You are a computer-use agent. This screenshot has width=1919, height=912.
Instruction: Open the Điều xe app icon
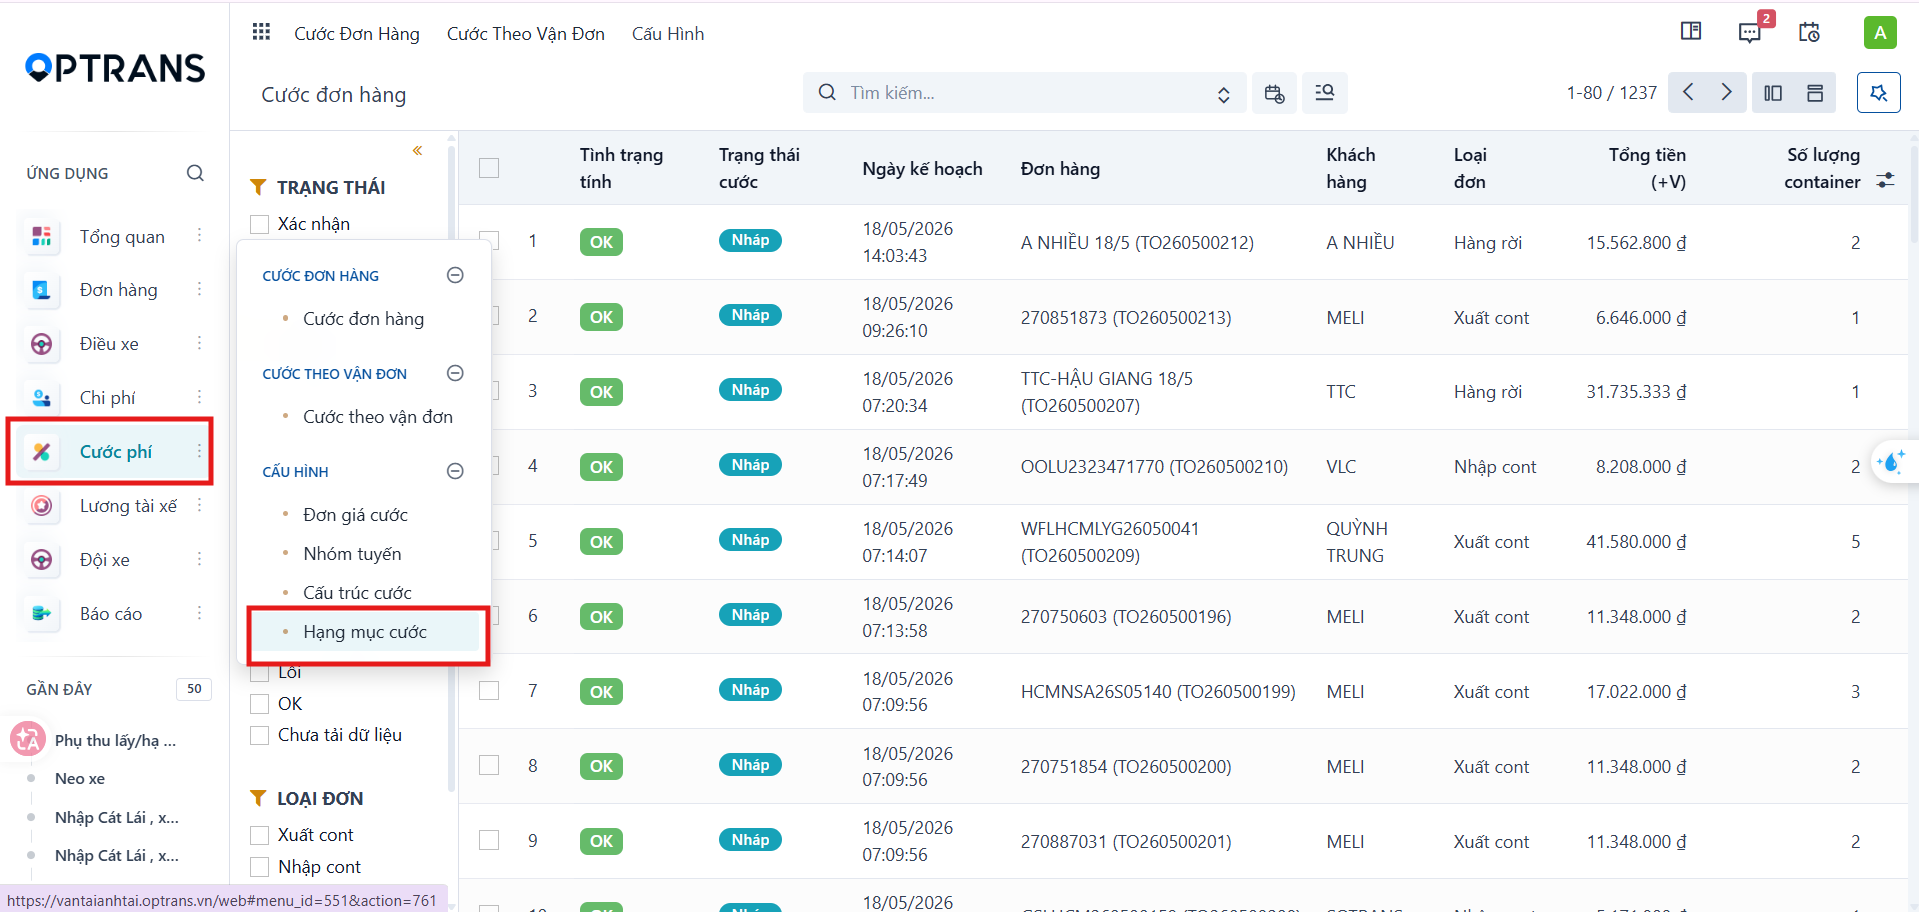tap(41, 344)
